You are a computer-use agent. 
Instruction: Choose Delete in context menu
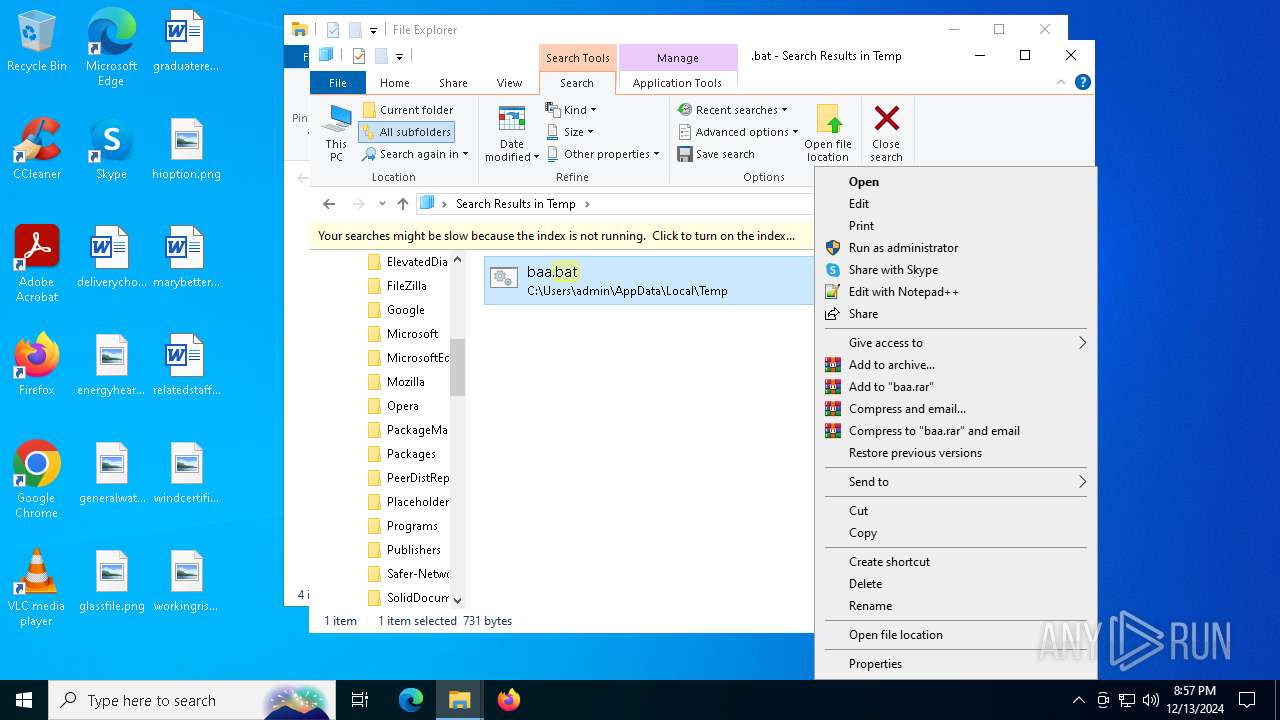pyautogui.click(x=955, y=584)
